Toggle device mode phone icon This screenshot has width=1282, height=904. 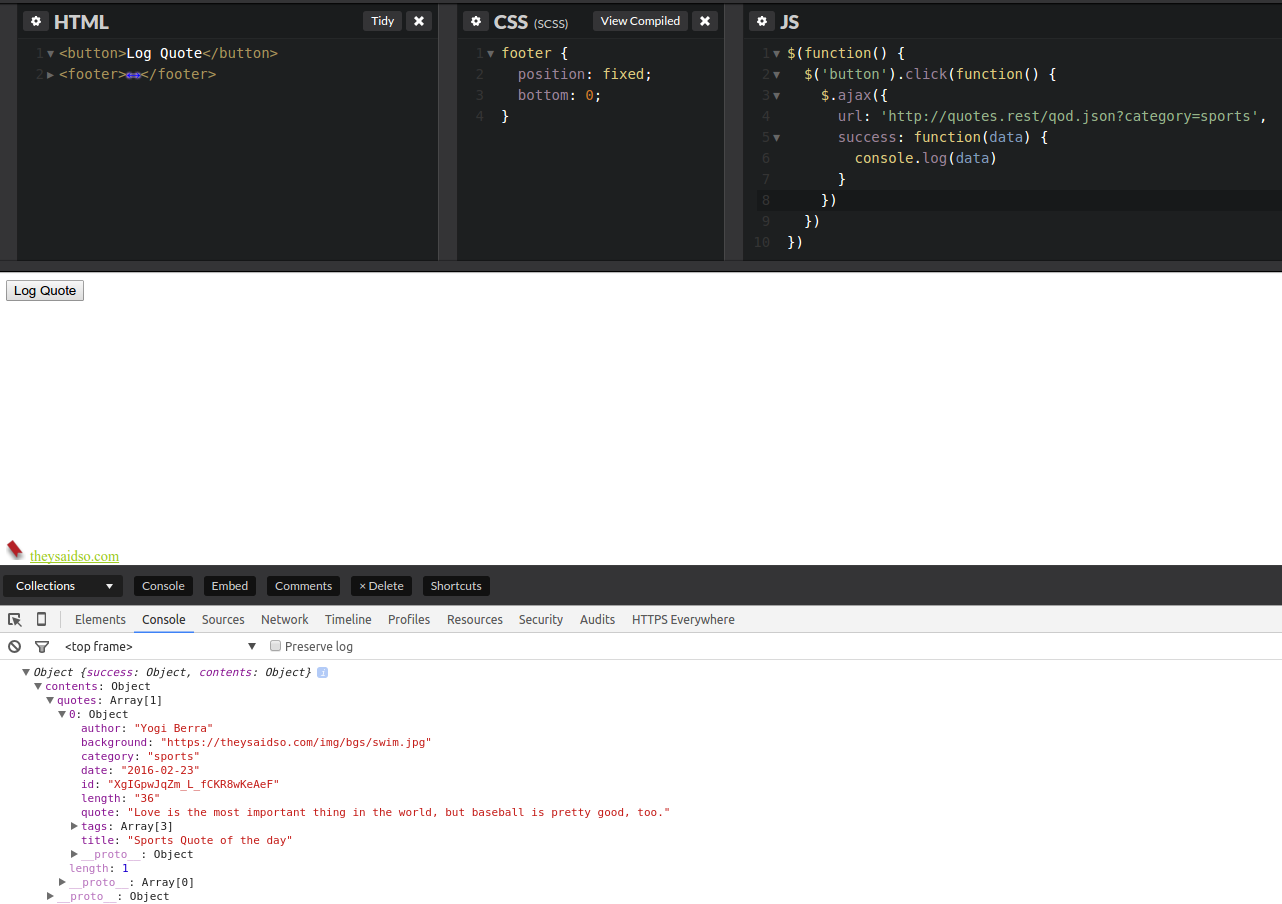tap(41, 620)
